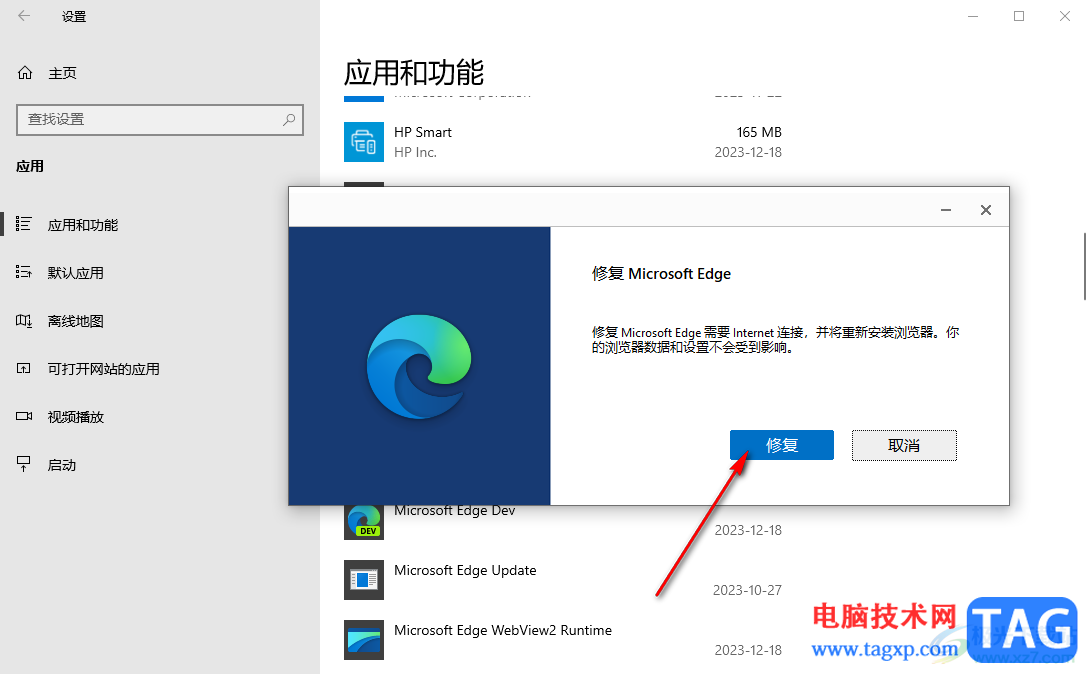
Task: Click the 取消 button in the dialog
Action: (x=904, y=445)
